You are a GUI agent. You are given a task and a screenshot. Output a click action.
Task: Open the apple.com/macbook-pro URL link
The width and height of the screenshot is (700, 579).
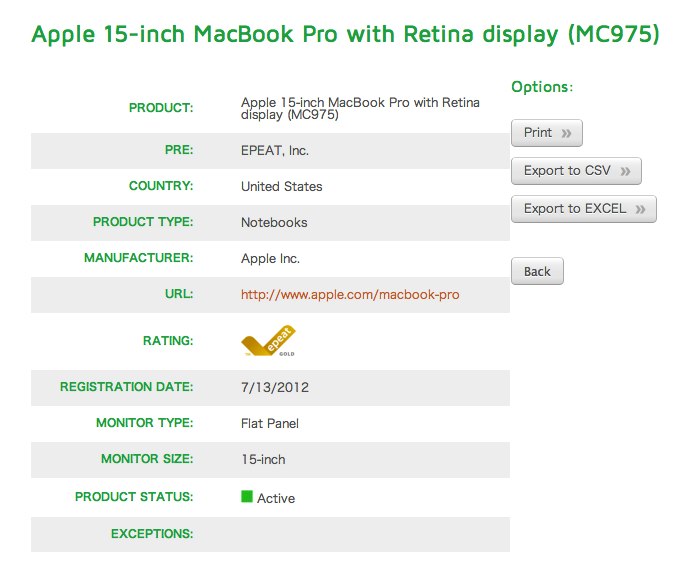350,295
